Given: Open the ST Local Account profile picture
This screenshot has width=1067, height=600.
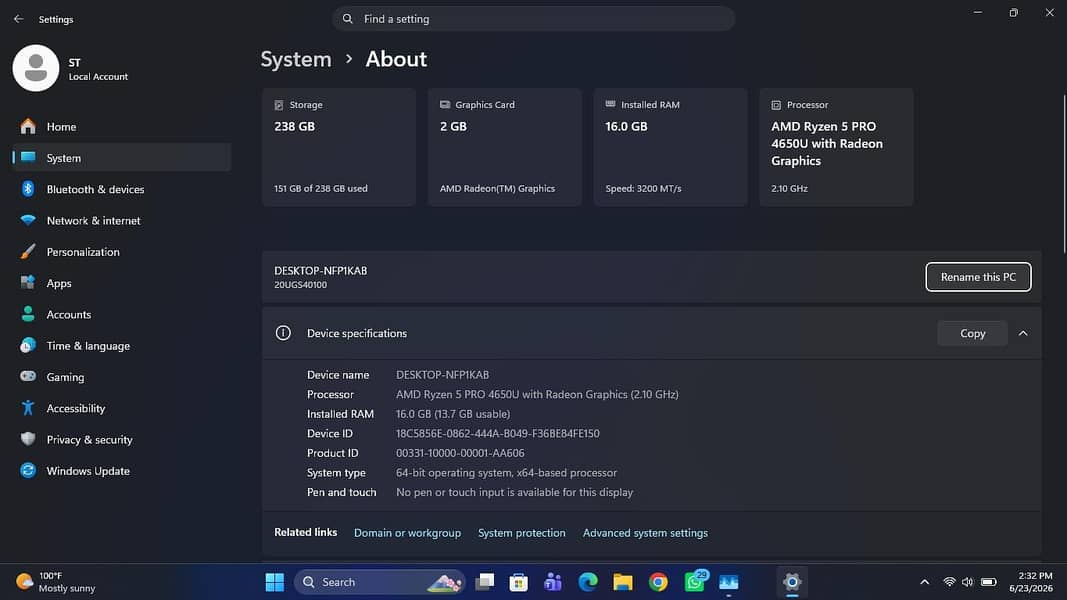Looking at the screenshot, I should 36,68.
